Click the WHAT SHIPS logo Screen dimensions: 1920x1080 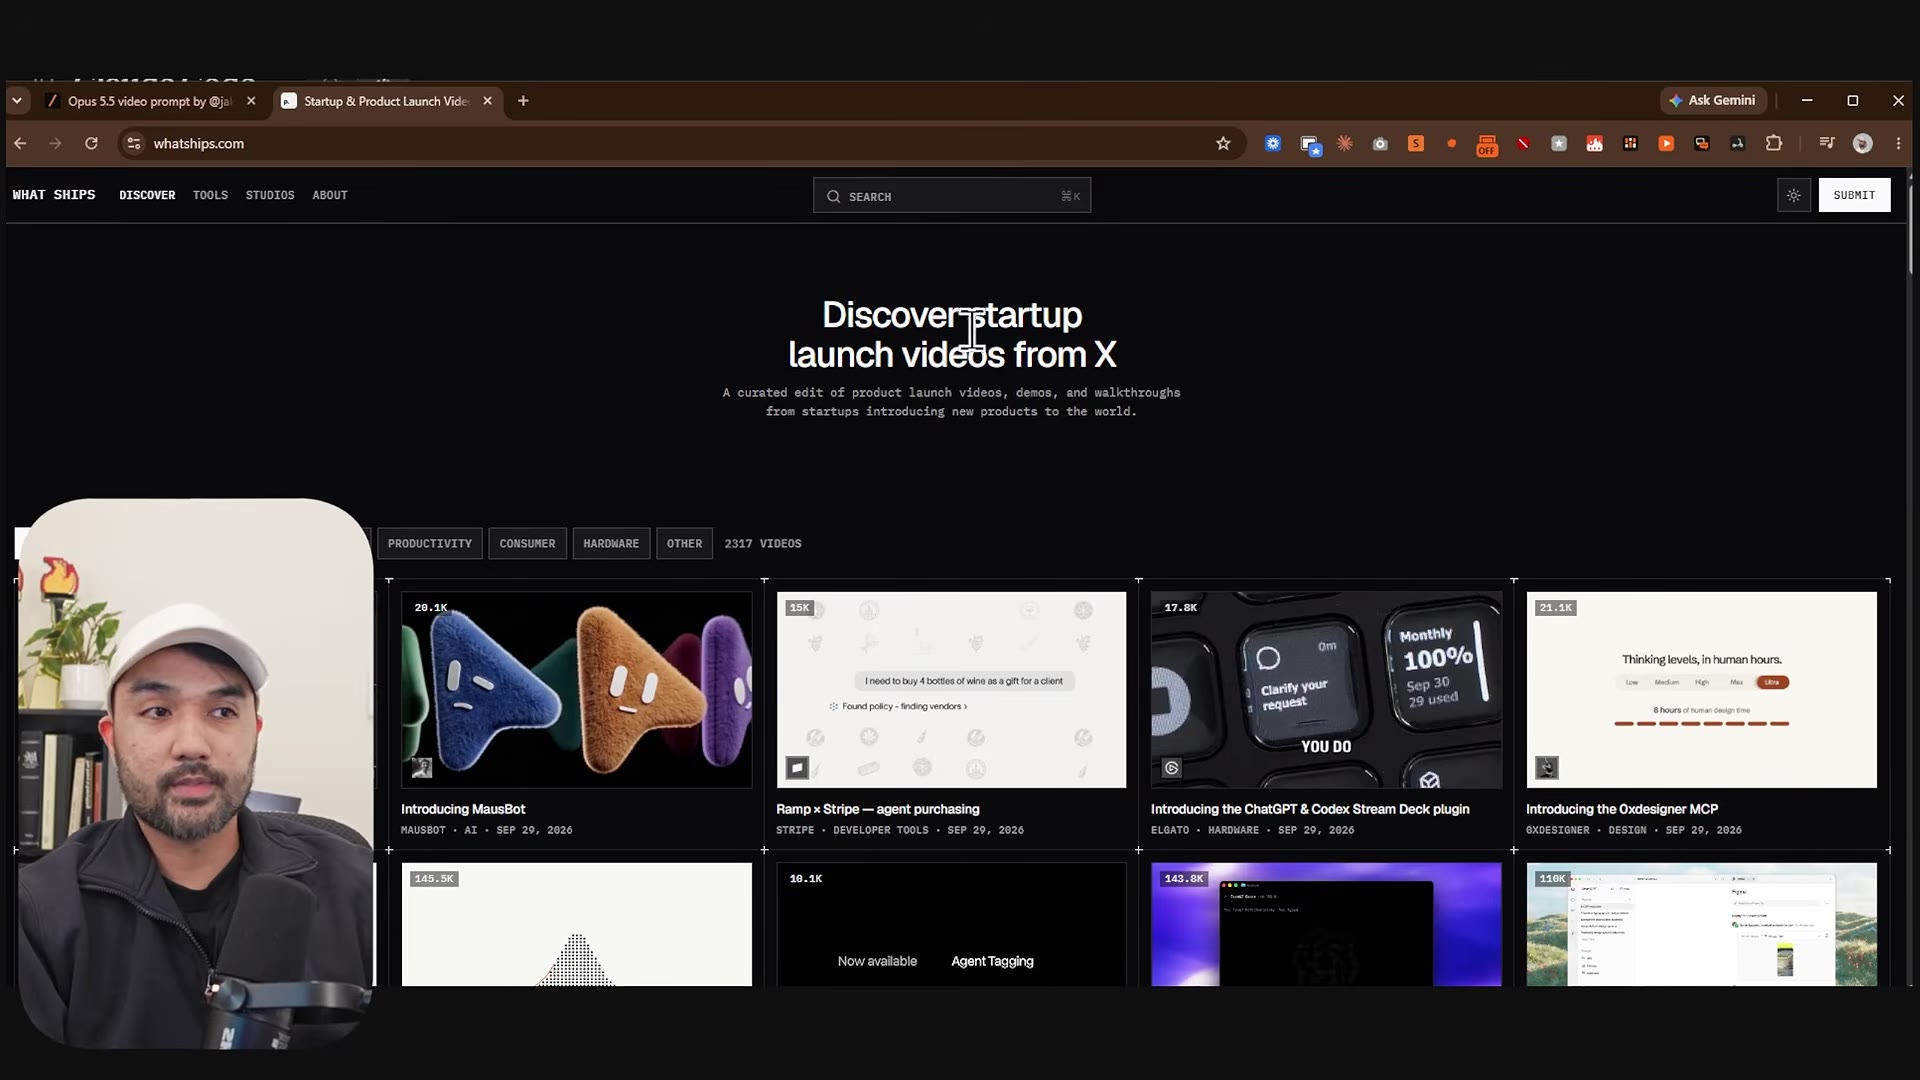click(x=54, y=195)
